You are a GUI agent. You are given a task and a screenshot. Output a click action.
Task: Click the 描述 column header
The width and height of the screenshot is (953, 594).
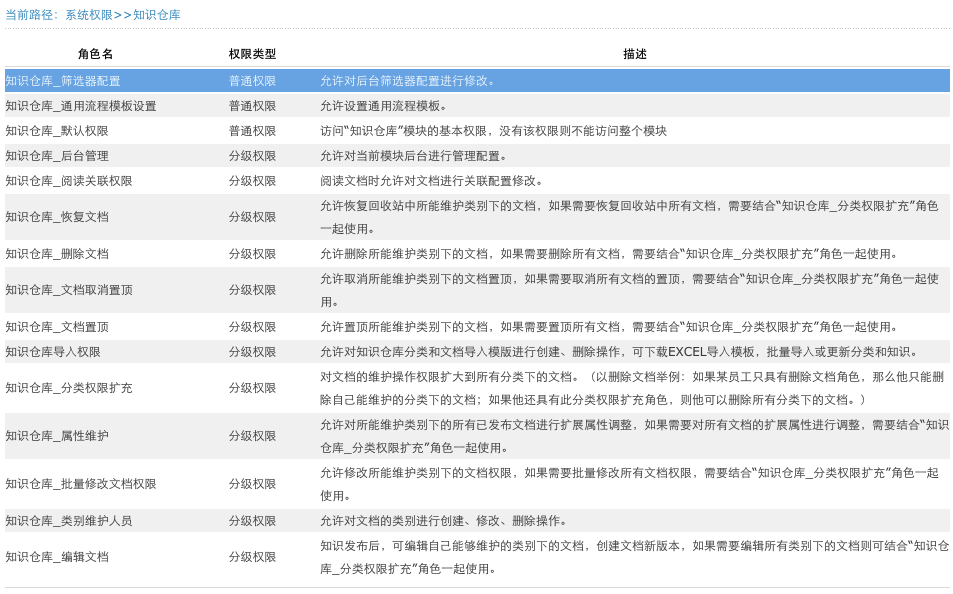coord(635,54)
